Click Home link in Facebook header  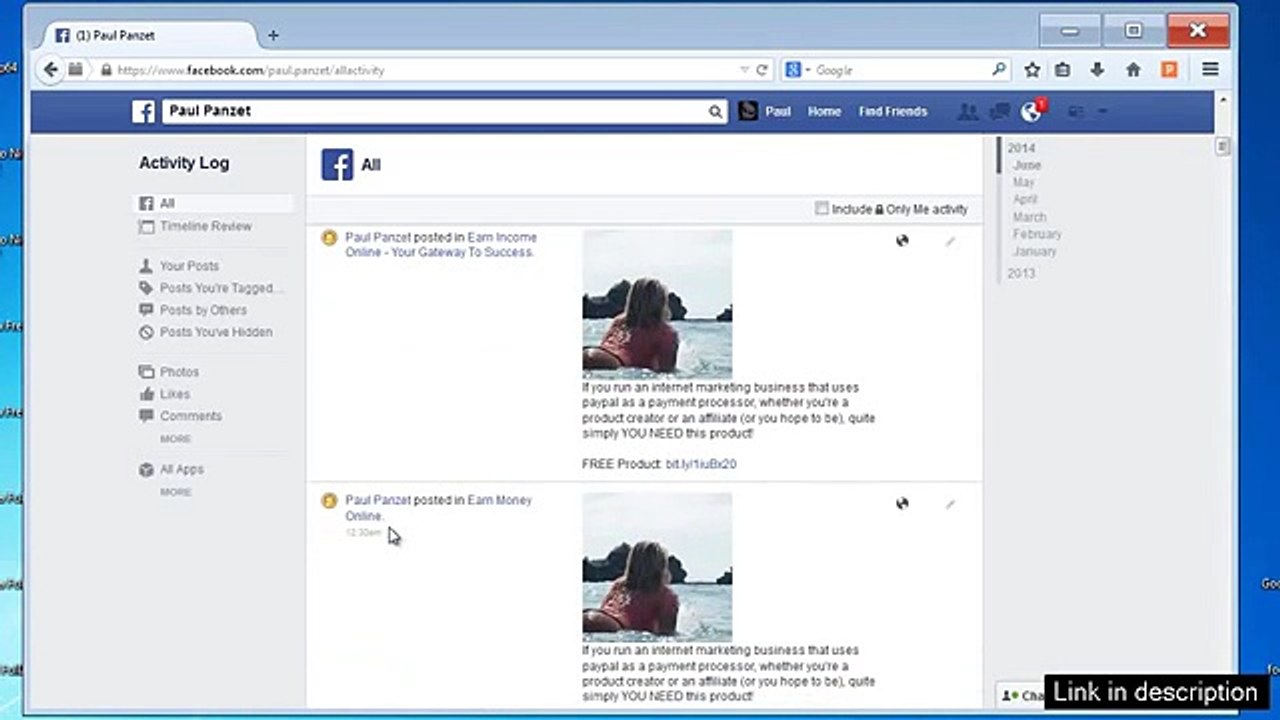point(824,112)
